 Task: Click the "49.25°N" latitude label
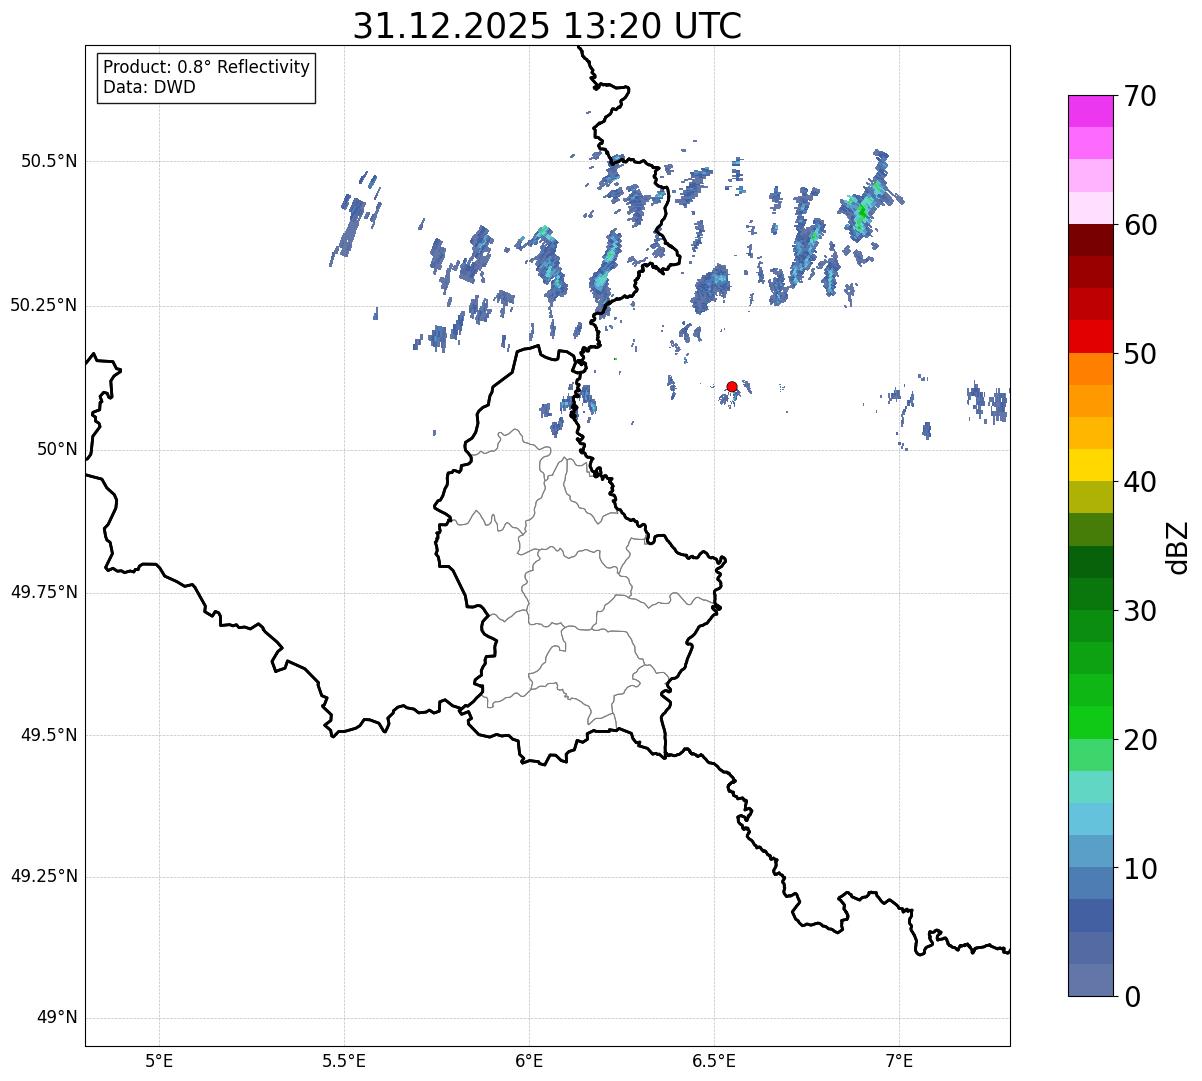point(44,876)
